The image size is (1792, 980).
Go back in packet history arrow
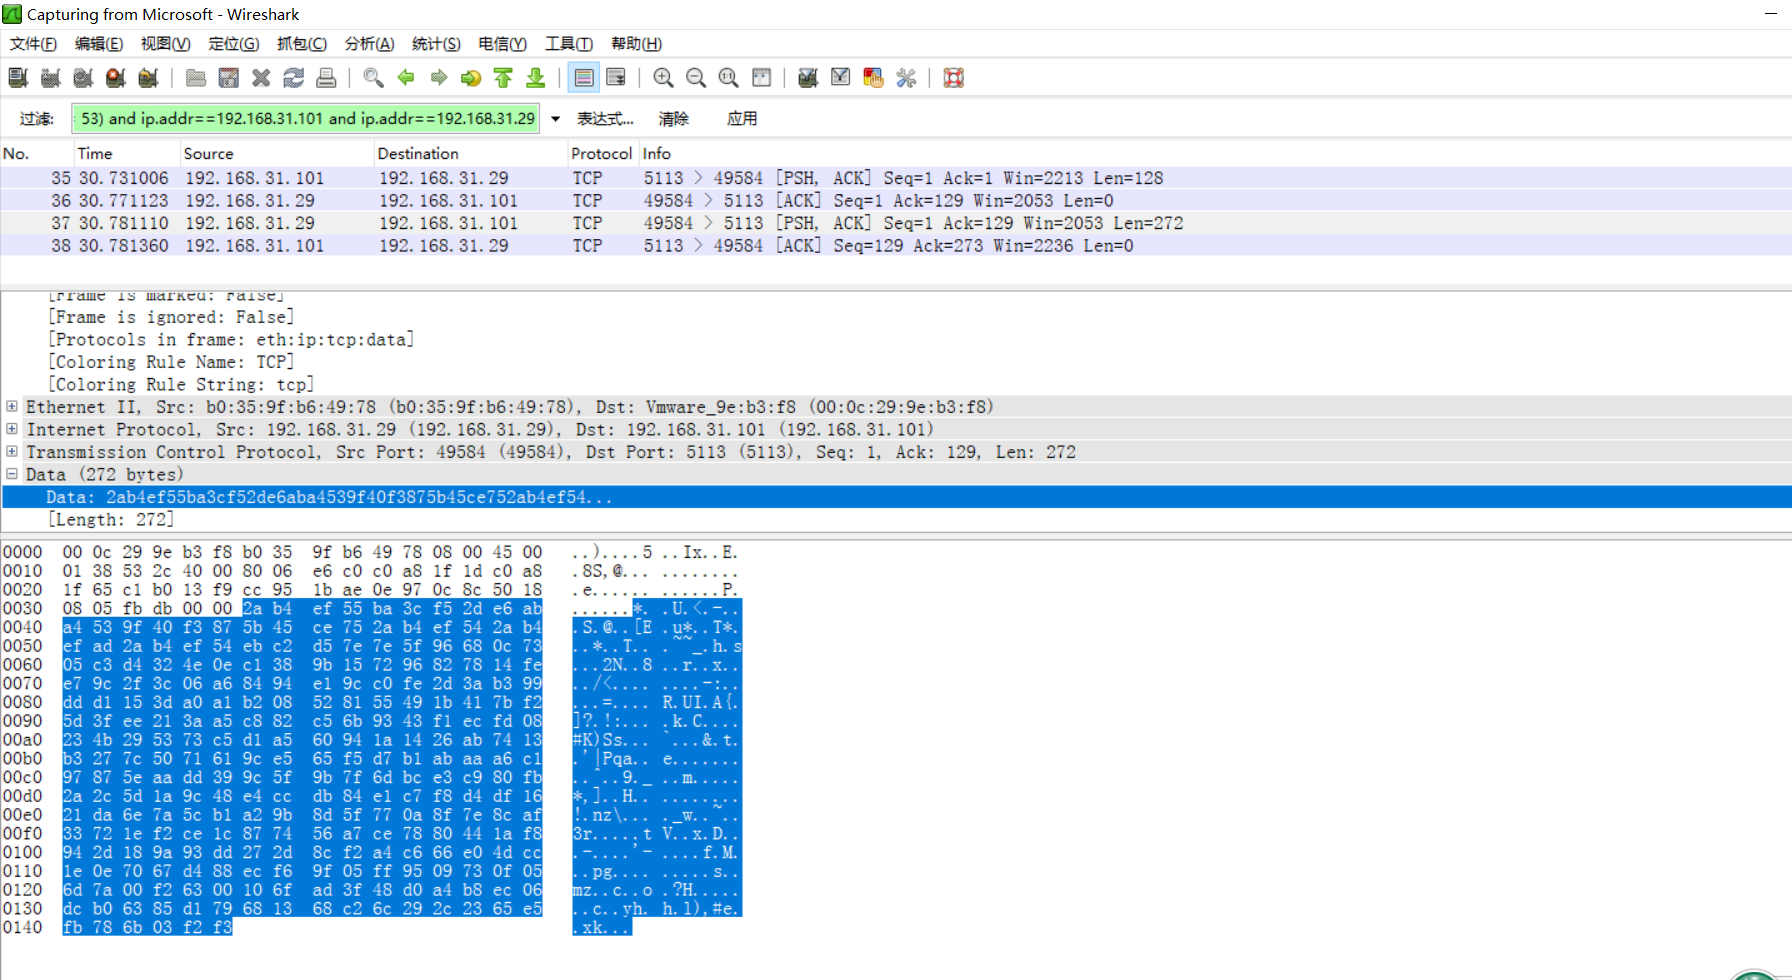point(406,78)
